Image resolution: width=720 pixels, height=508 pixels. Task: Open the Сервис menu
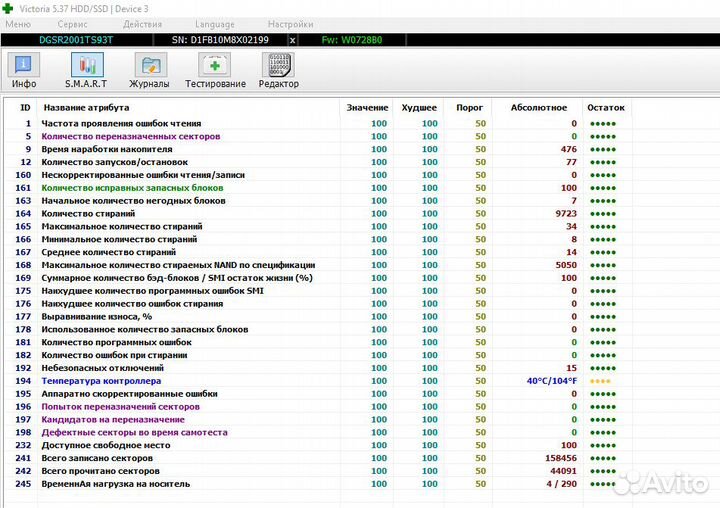72,24
